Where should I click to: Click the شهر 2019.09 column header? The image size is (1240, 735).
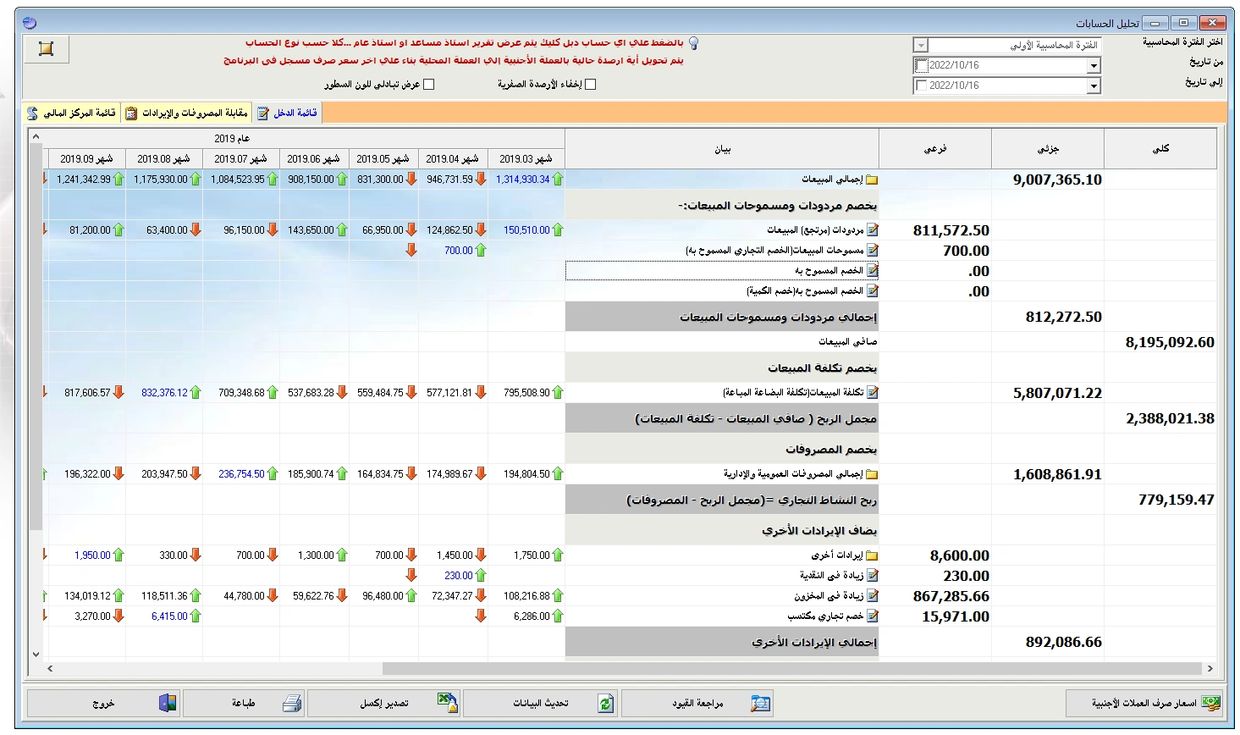click(86, 158)
